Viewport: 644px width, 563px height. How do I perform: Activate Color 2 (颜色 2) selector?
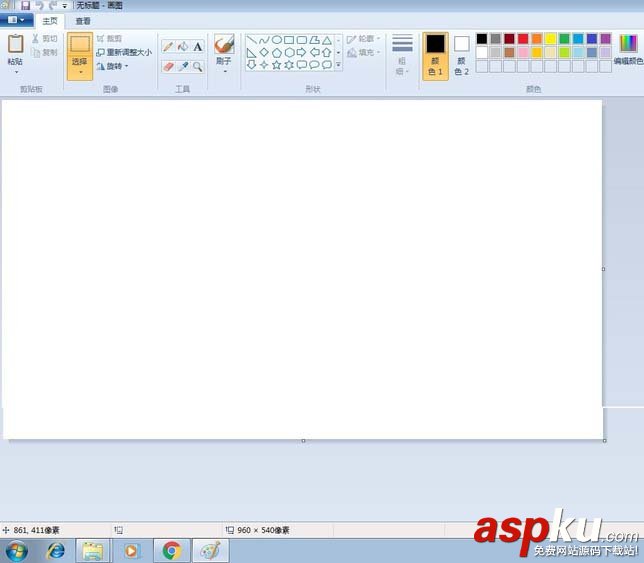[x=462, y=56]
